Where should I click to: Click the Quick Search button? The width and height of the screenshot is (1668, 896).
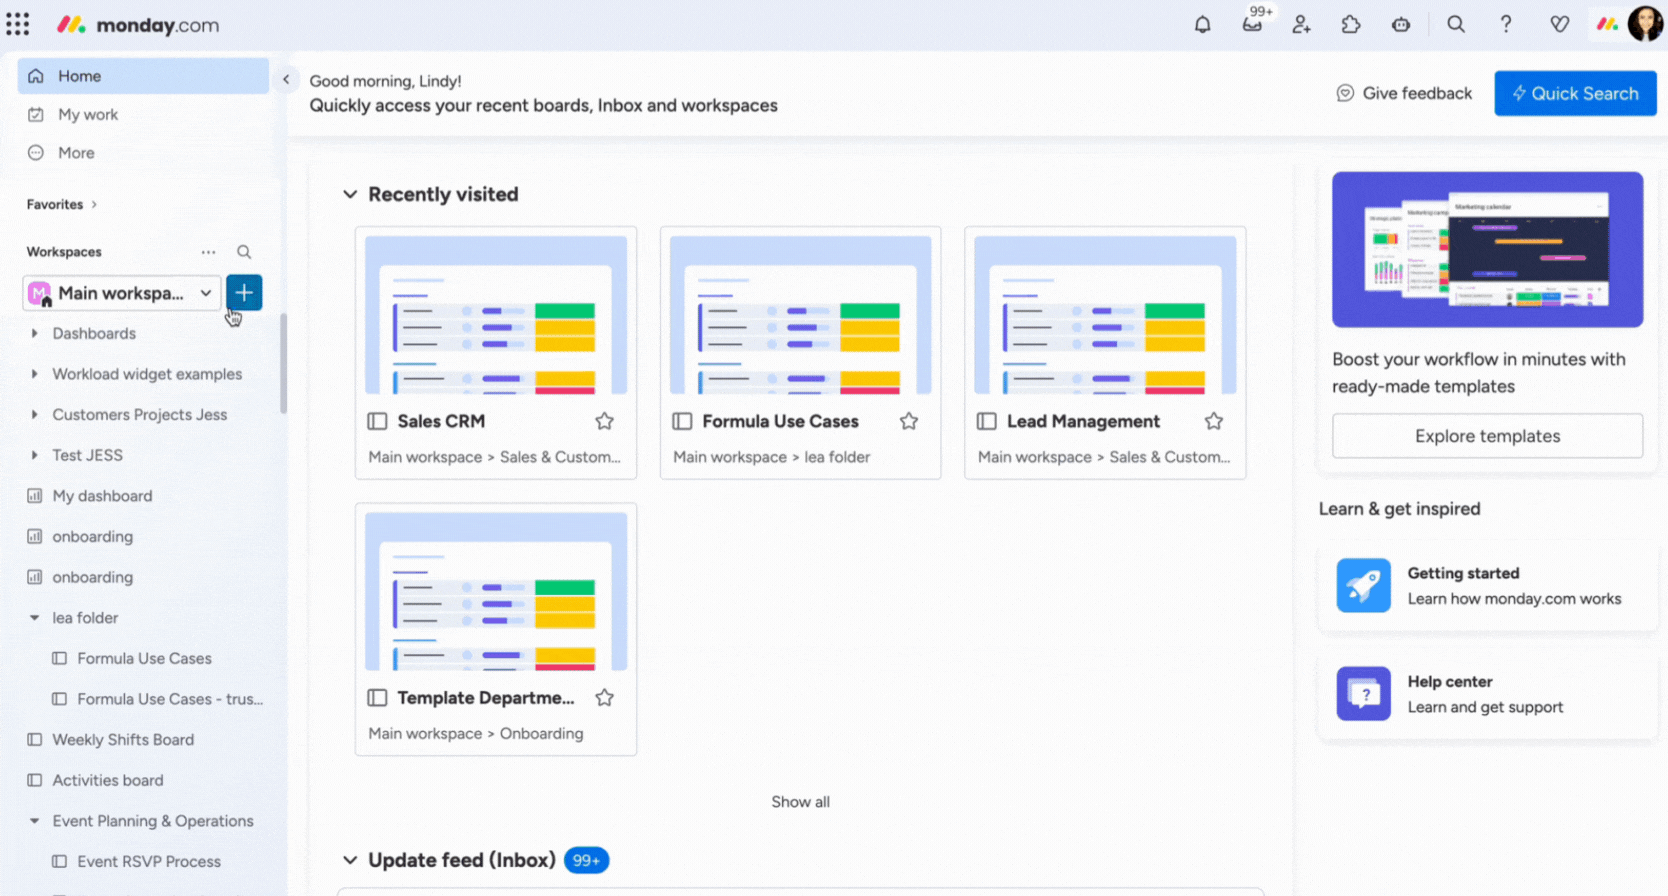point(1575,93)
